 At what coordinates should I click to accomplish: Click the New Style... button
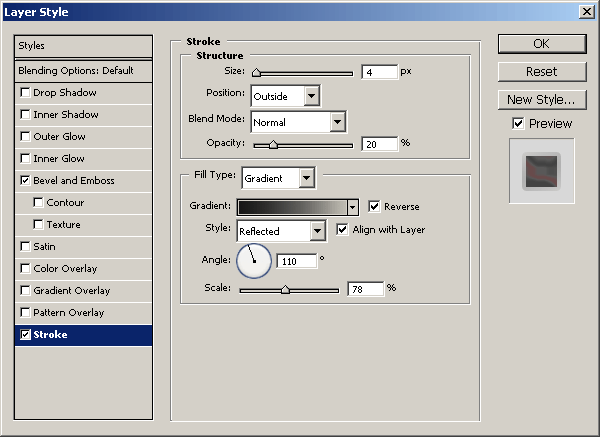pos(541,99)
